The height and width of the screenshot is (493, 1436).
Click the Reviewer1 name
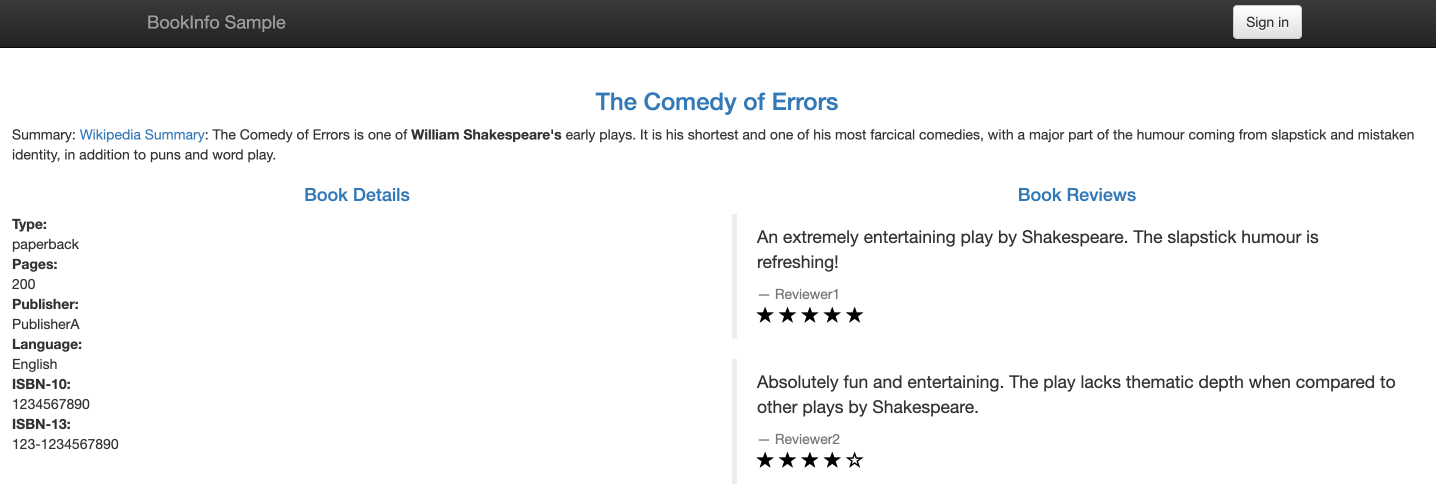pyautogui.click(x=806, y=294)
